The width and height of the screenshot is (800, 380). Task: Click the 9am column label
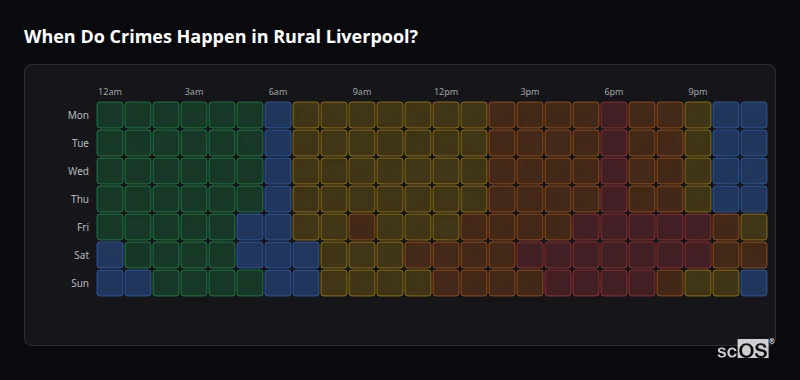(x=362, y=92)
